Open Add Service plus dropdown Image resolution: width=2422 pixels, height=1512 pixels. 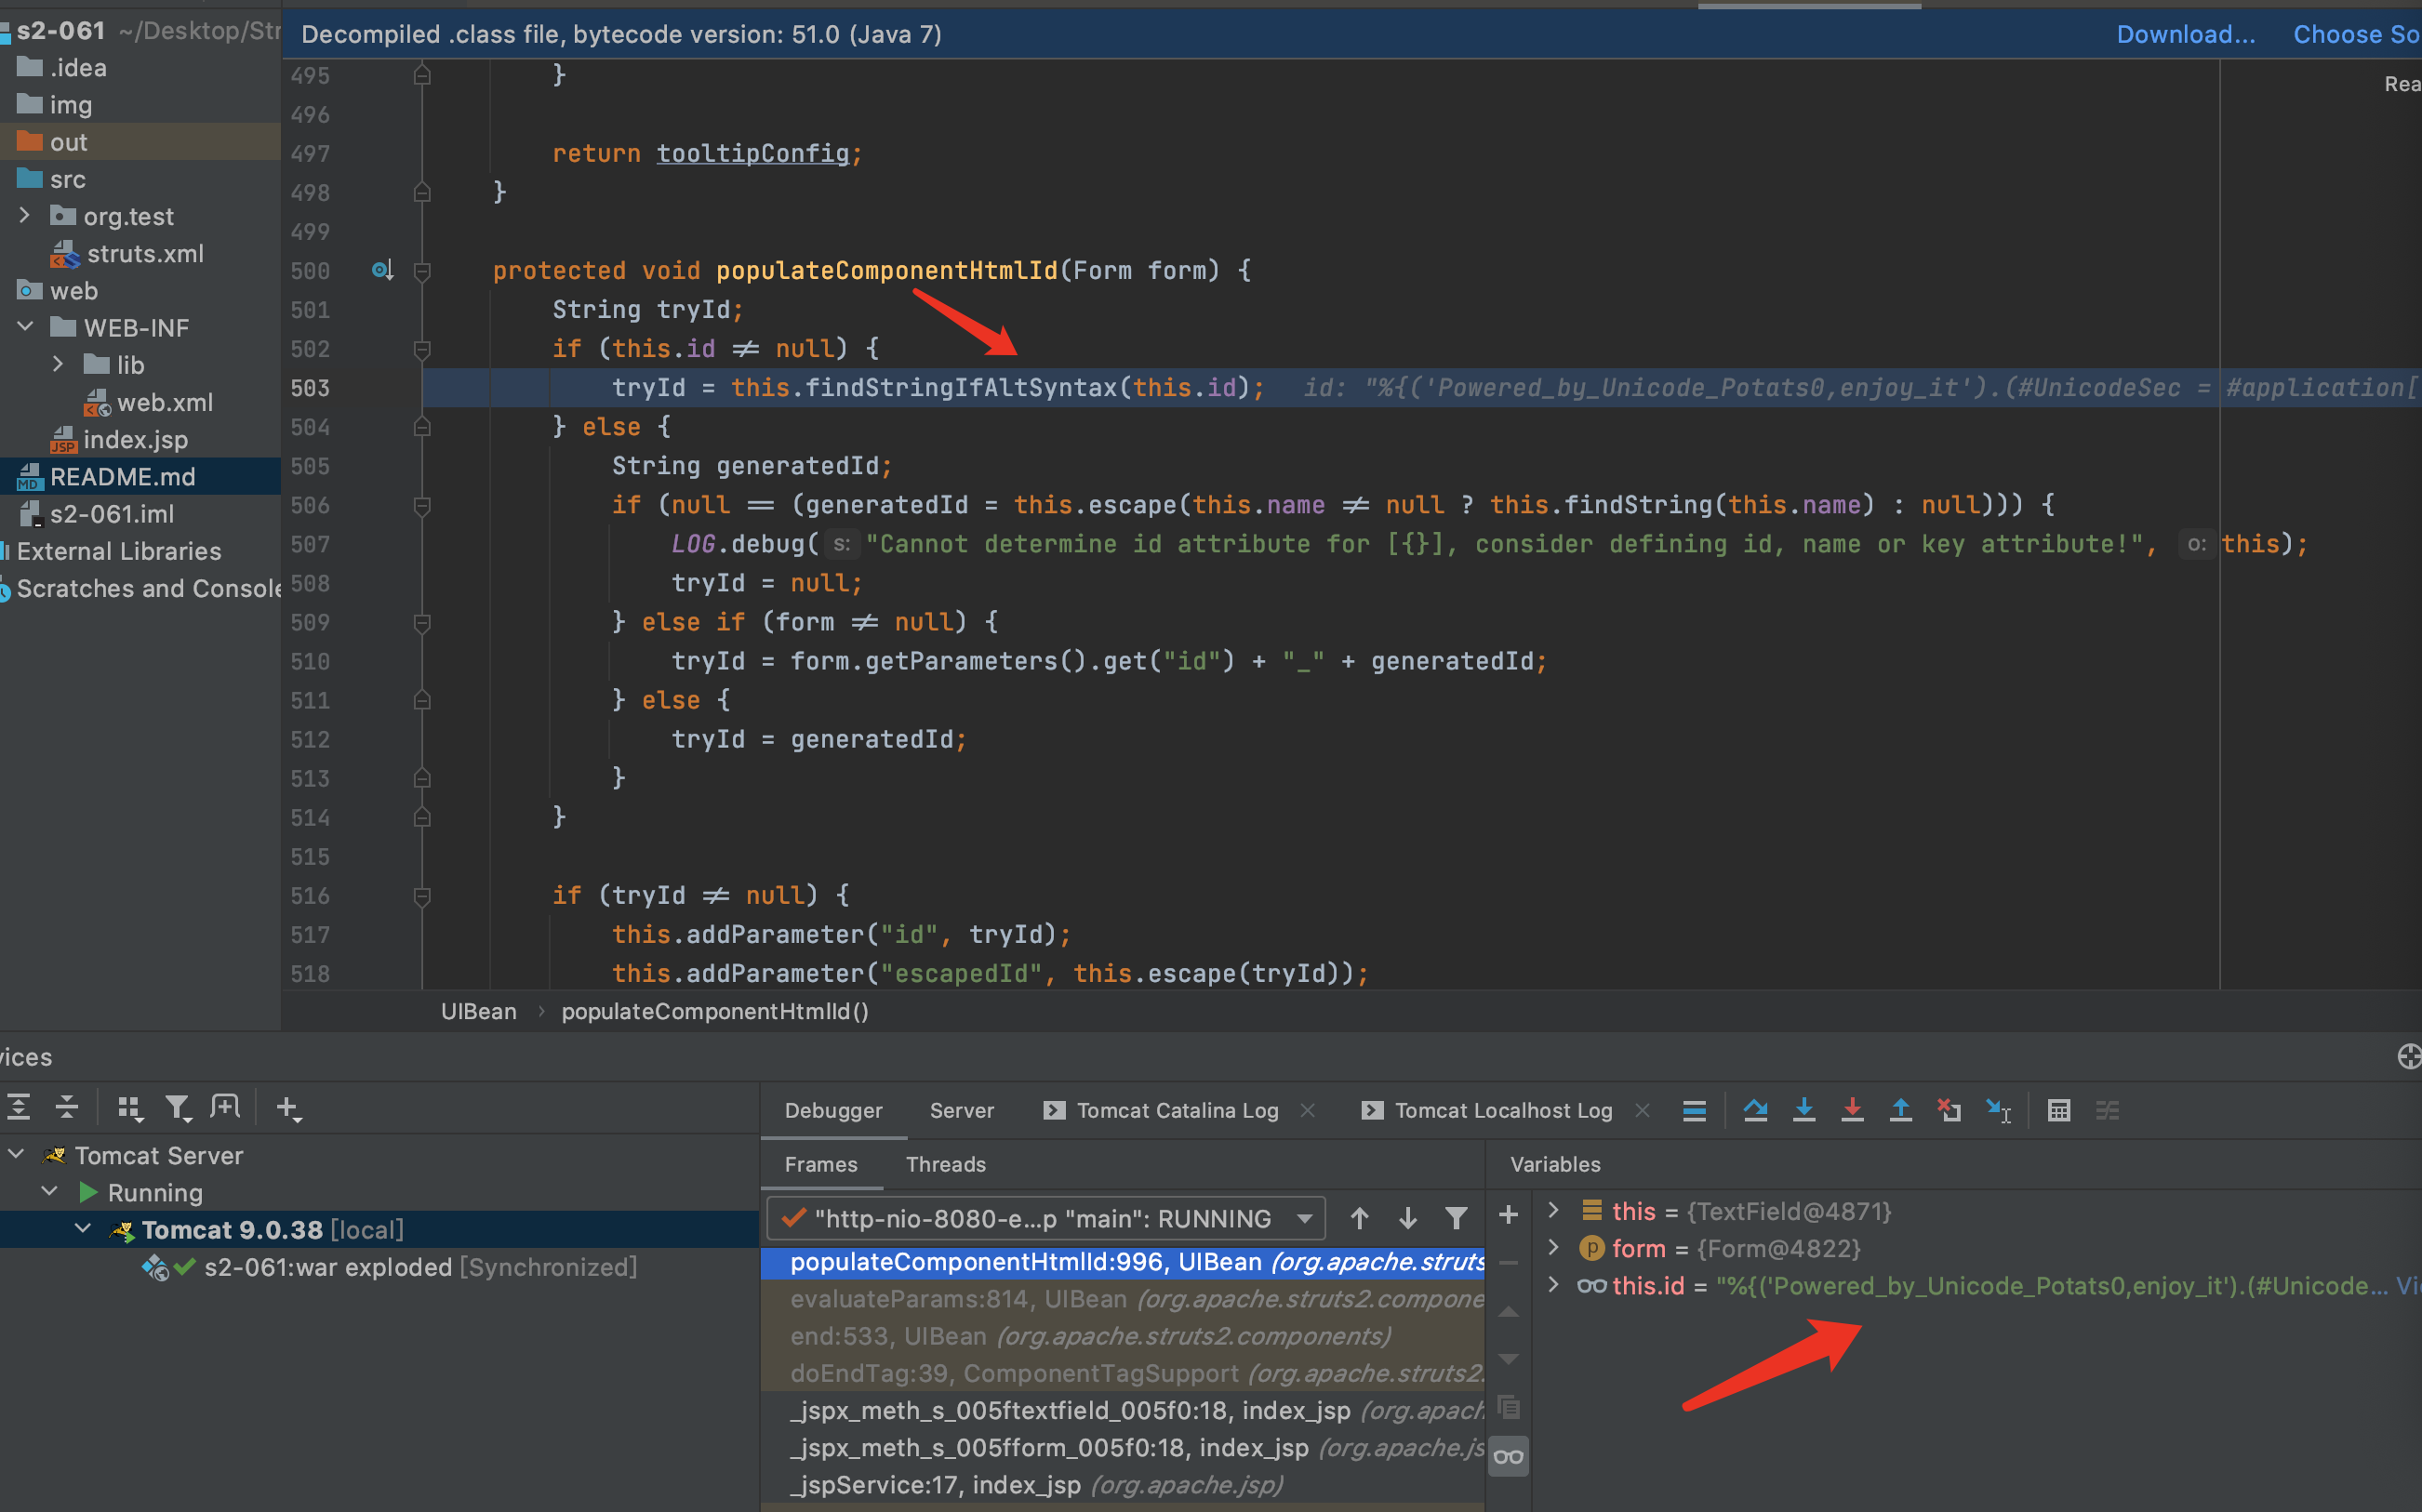tap(288, 1107)
